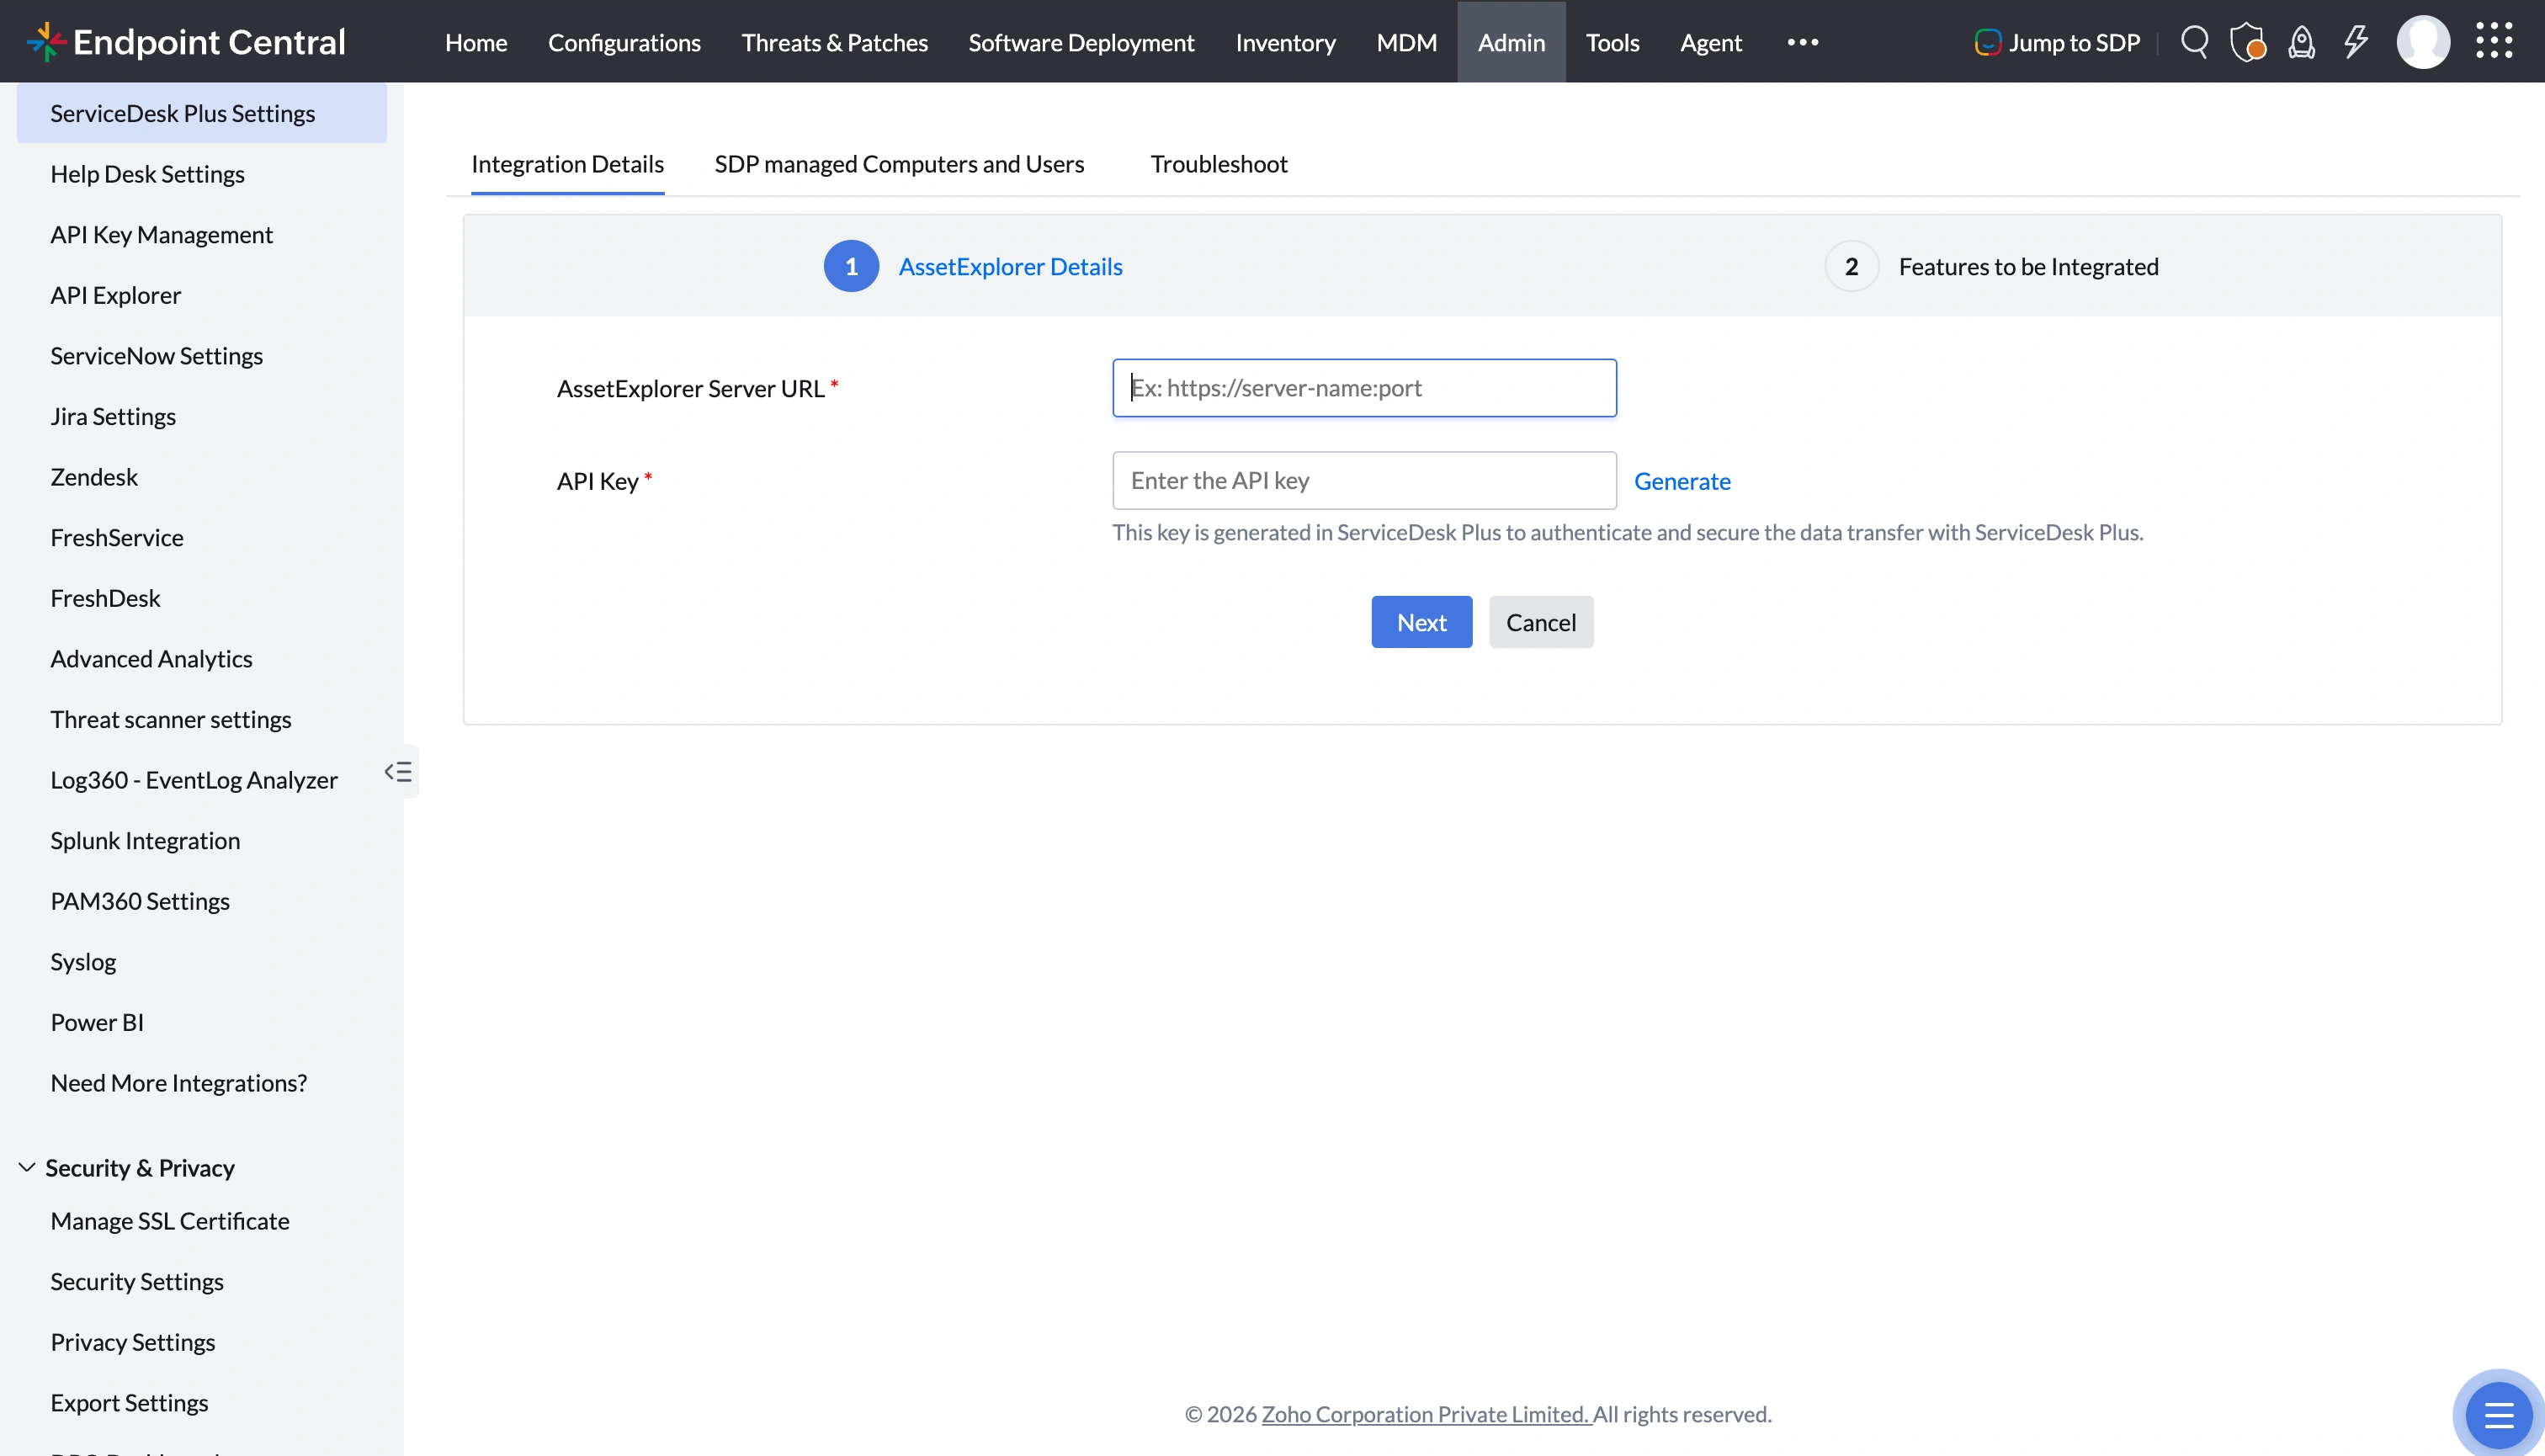This screenshot has width=2545, height=1456.
Task: Open Help Desk Settings
Action: (x=147, y=174)
